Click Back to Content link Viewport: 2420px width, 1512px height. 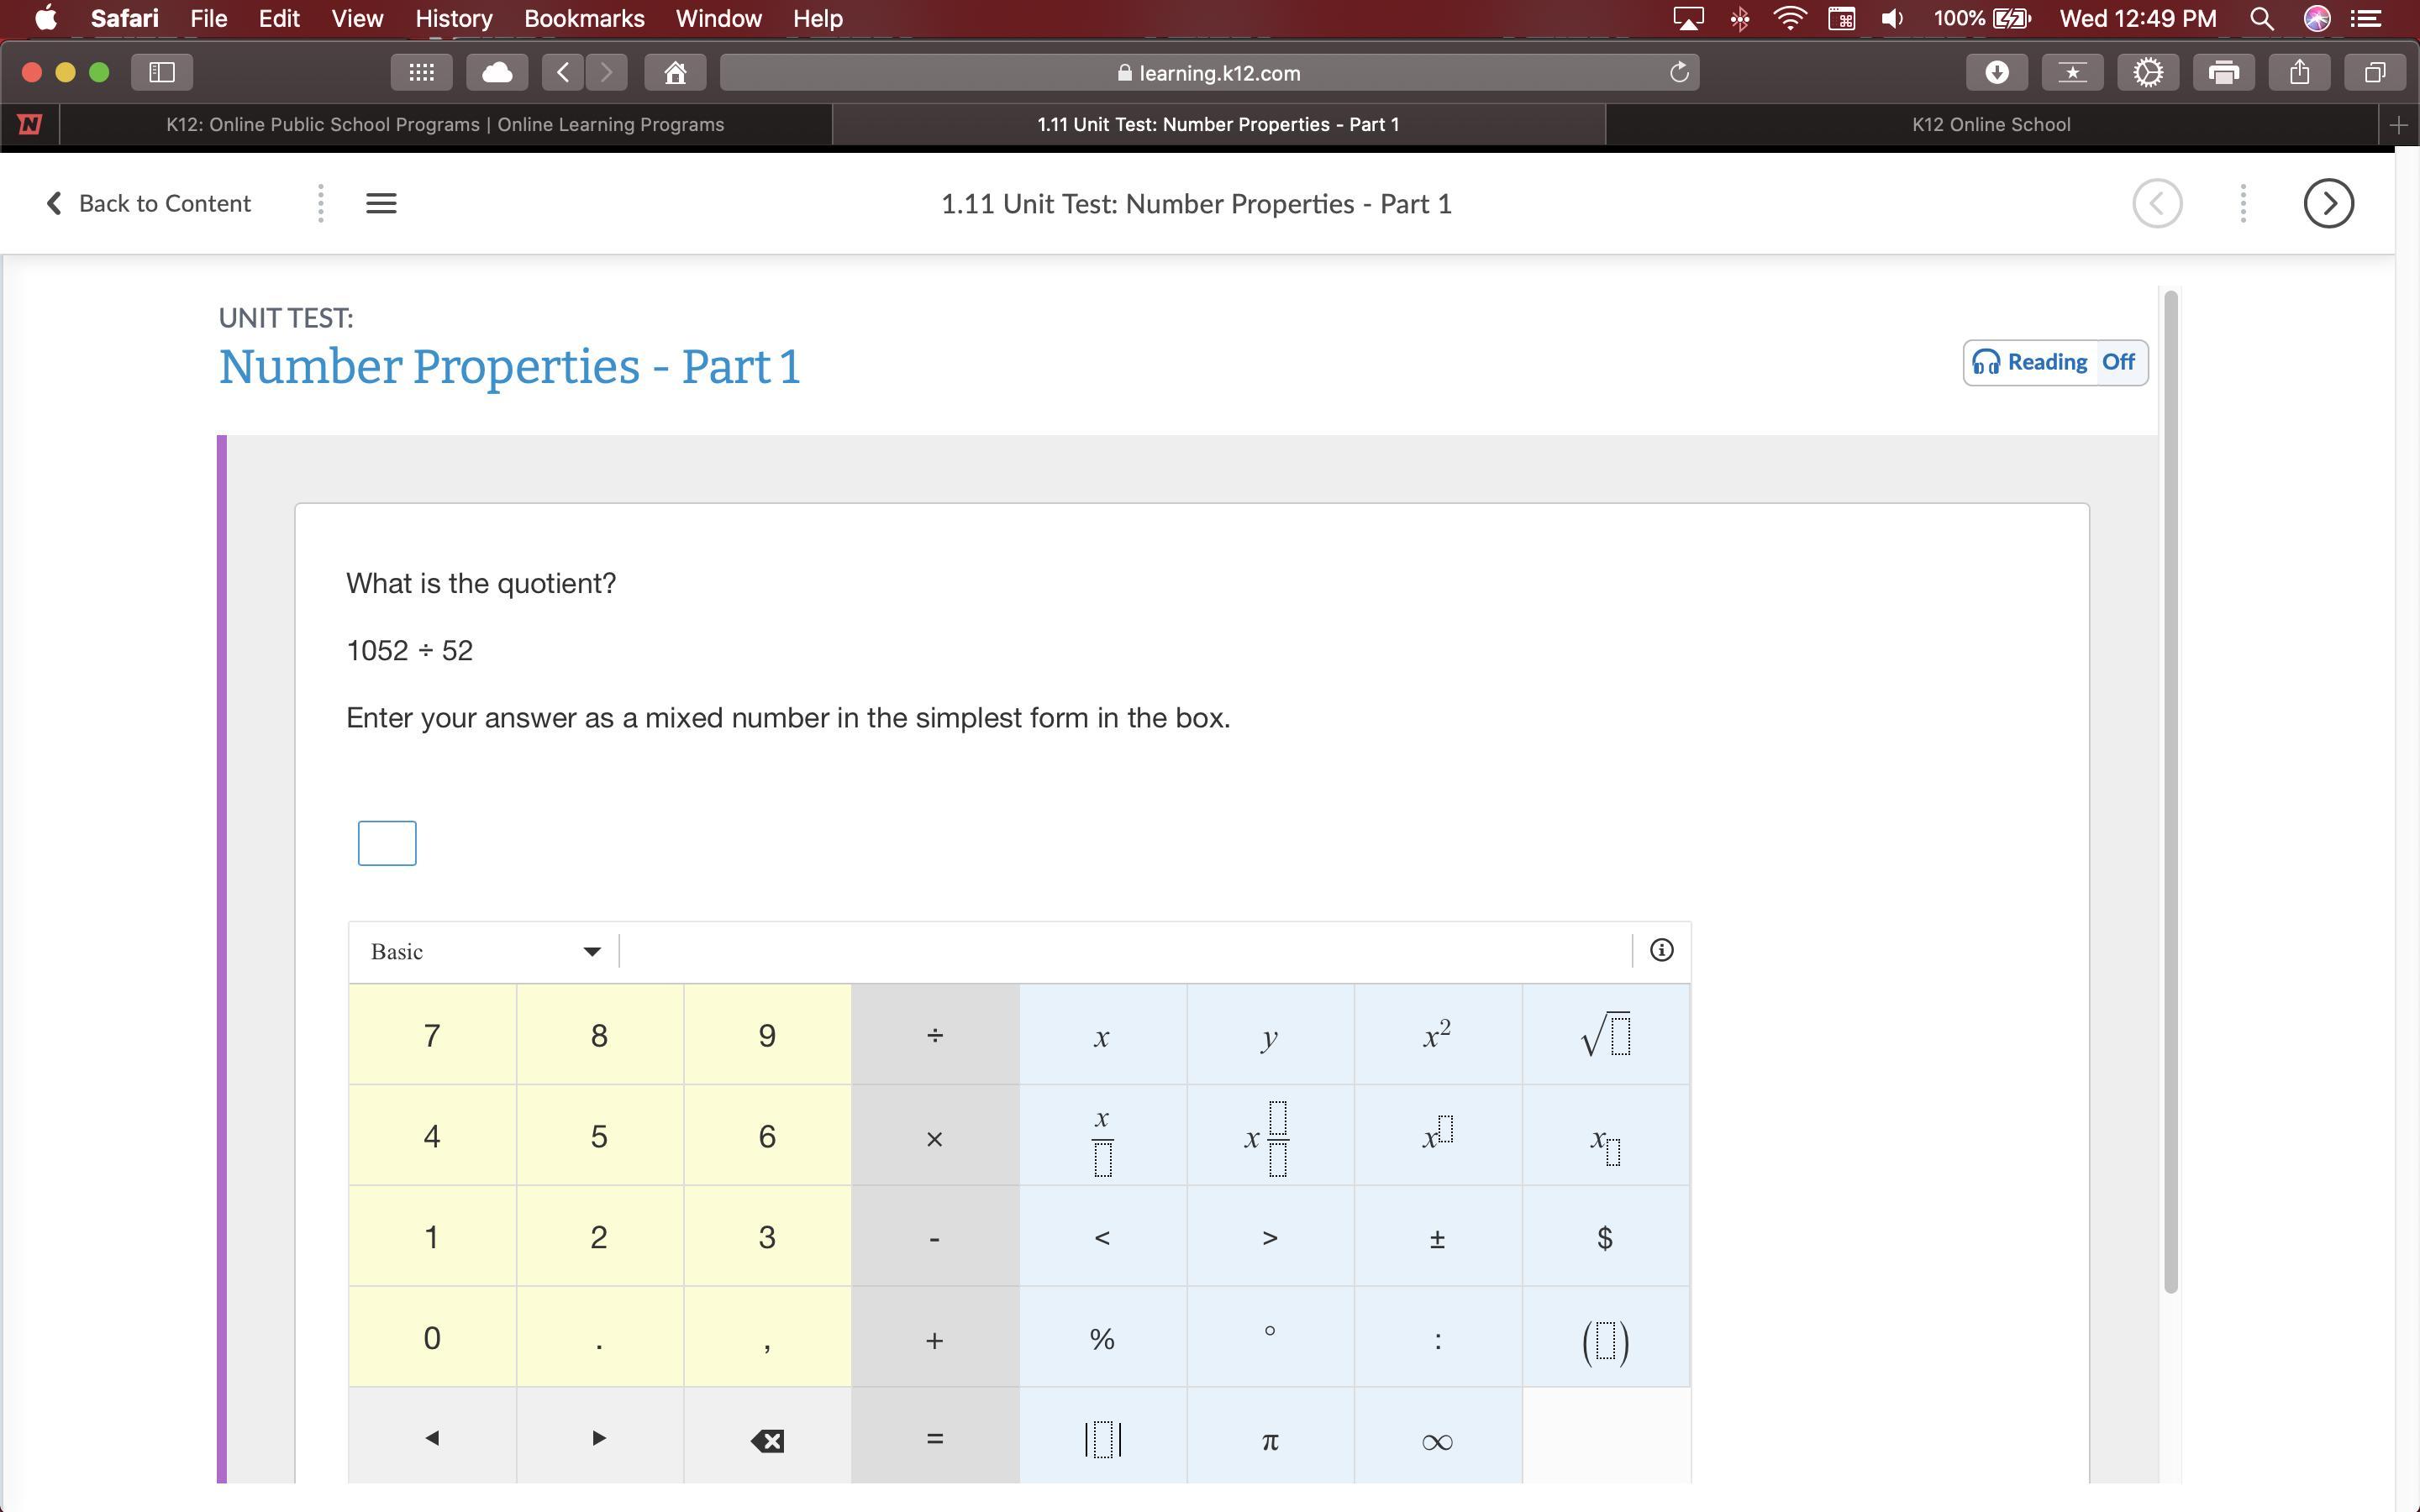click(x=149, y=203)
